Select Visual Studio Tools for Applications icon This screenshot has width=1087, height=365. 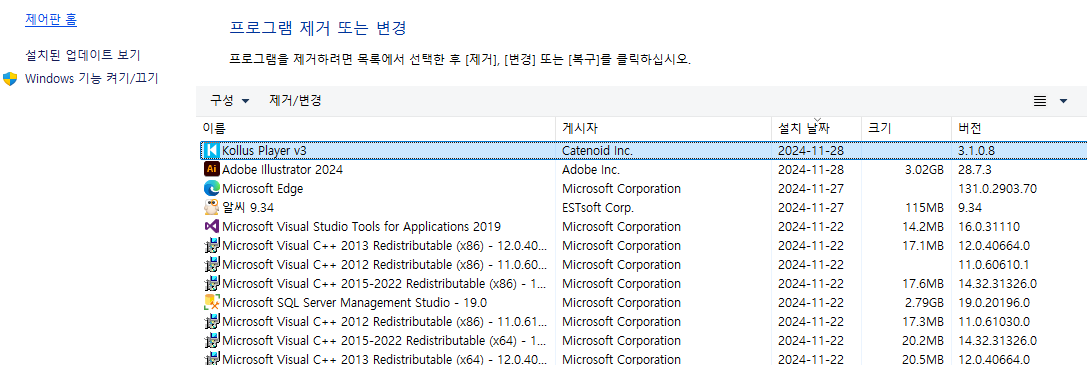point(212,226)
